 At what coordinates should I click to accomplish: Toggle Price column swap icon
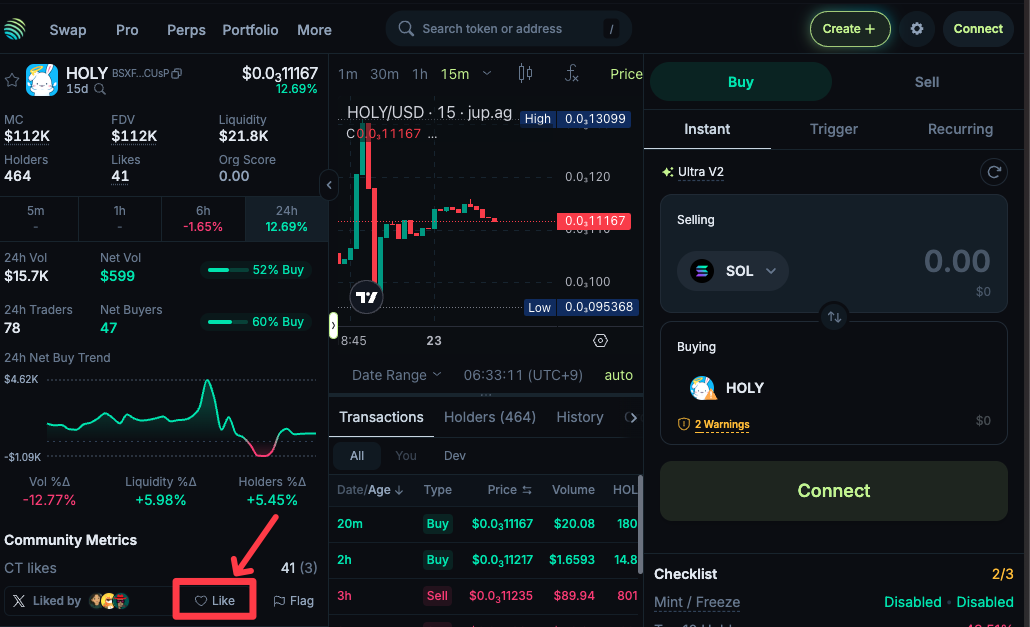(527, 490)
